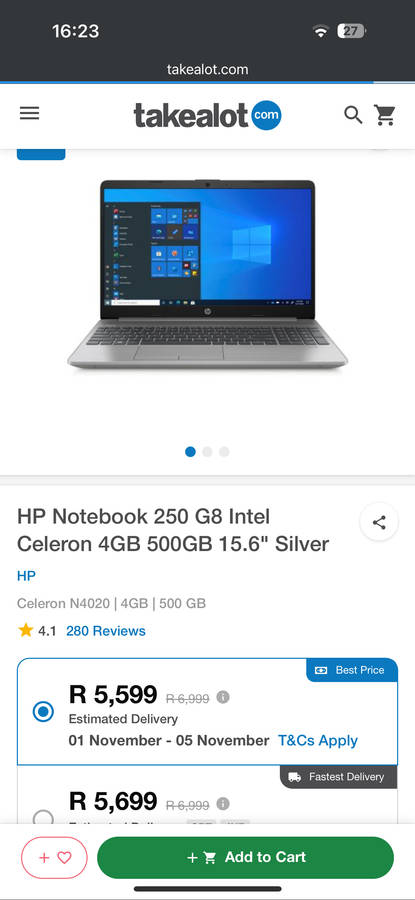Add to wishlist with heart button

click(x=55, y=858)
